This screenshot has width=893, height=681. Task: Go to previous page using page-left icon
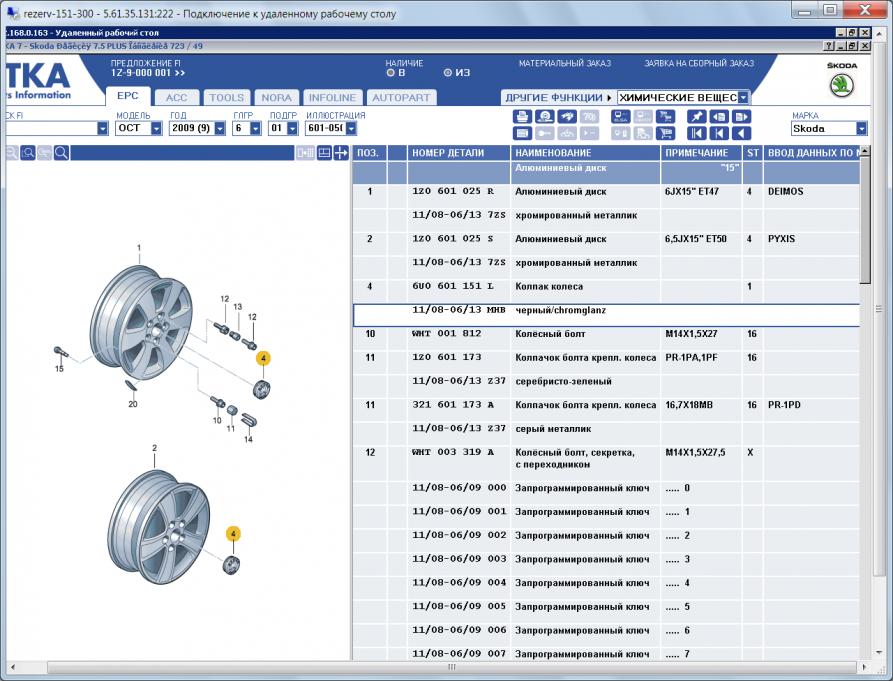click(x=719, y=117)
